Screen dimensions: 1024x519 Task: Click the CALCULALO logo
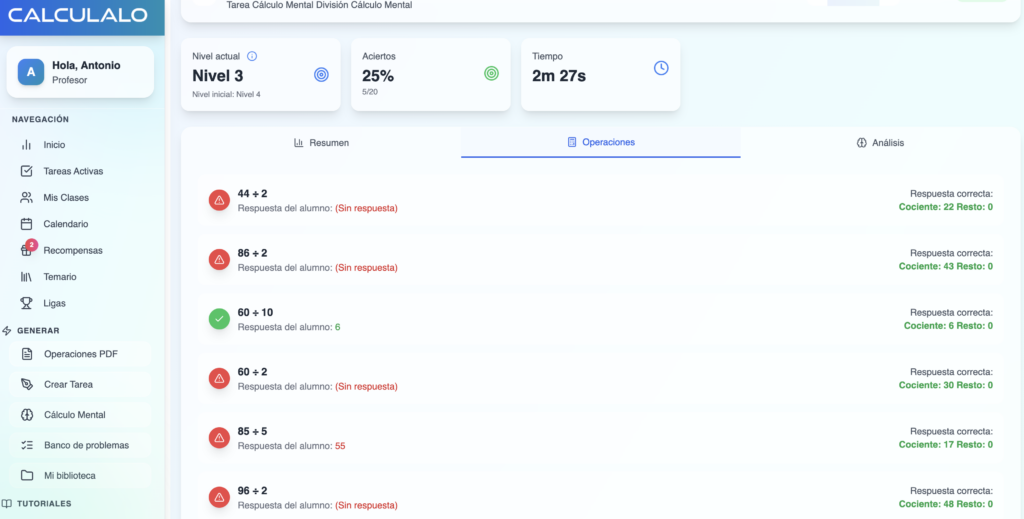click(78, 15)
